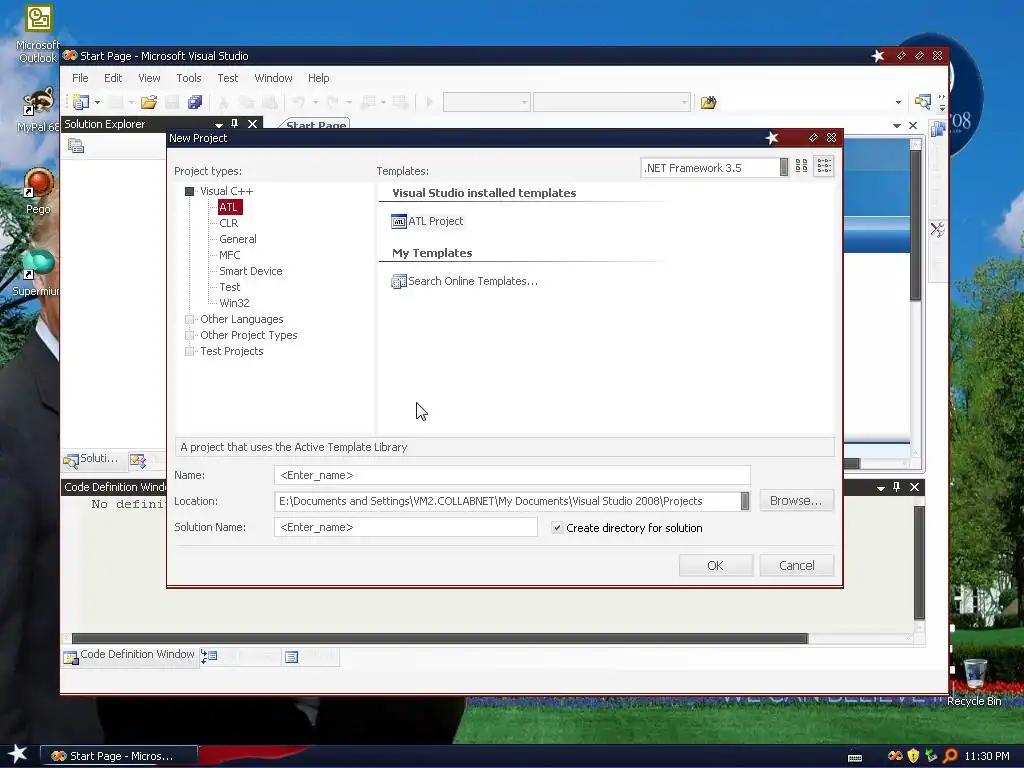The image size is (1024, 768).
Task: Click the Pego desktop shortcut
Action: (38, 191)
